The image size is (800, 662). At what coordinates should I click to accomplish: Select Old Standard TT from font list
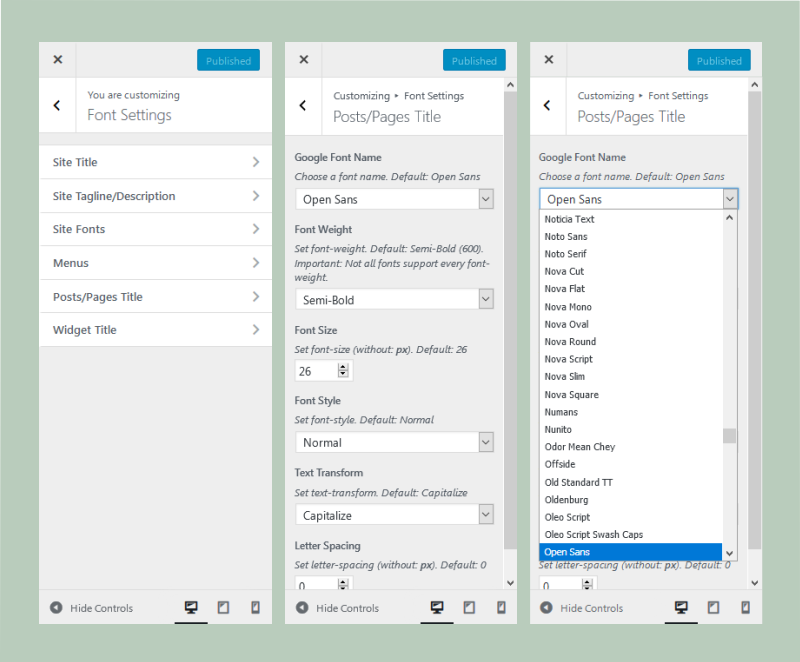(631, 482)
